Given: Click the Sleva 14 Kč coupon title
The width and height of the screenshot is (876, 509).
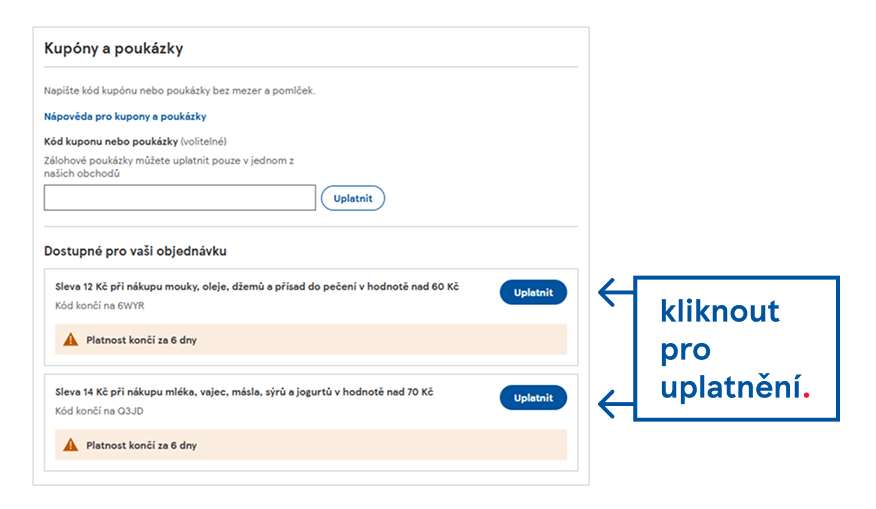Looking at the screenshot, I should [244, 392].
